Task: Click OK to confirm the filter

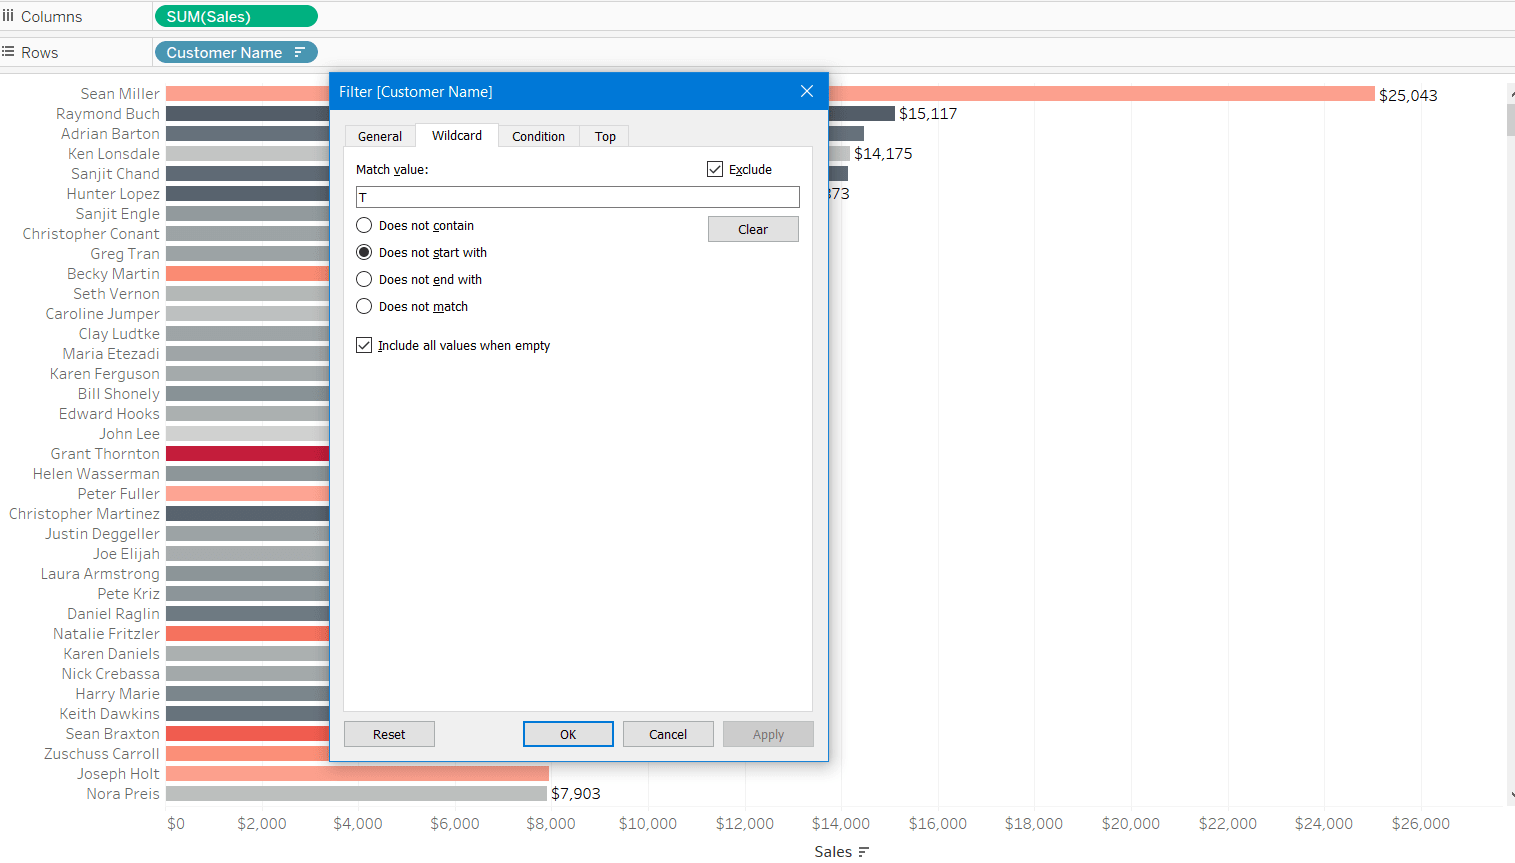Action: [568, 735]
